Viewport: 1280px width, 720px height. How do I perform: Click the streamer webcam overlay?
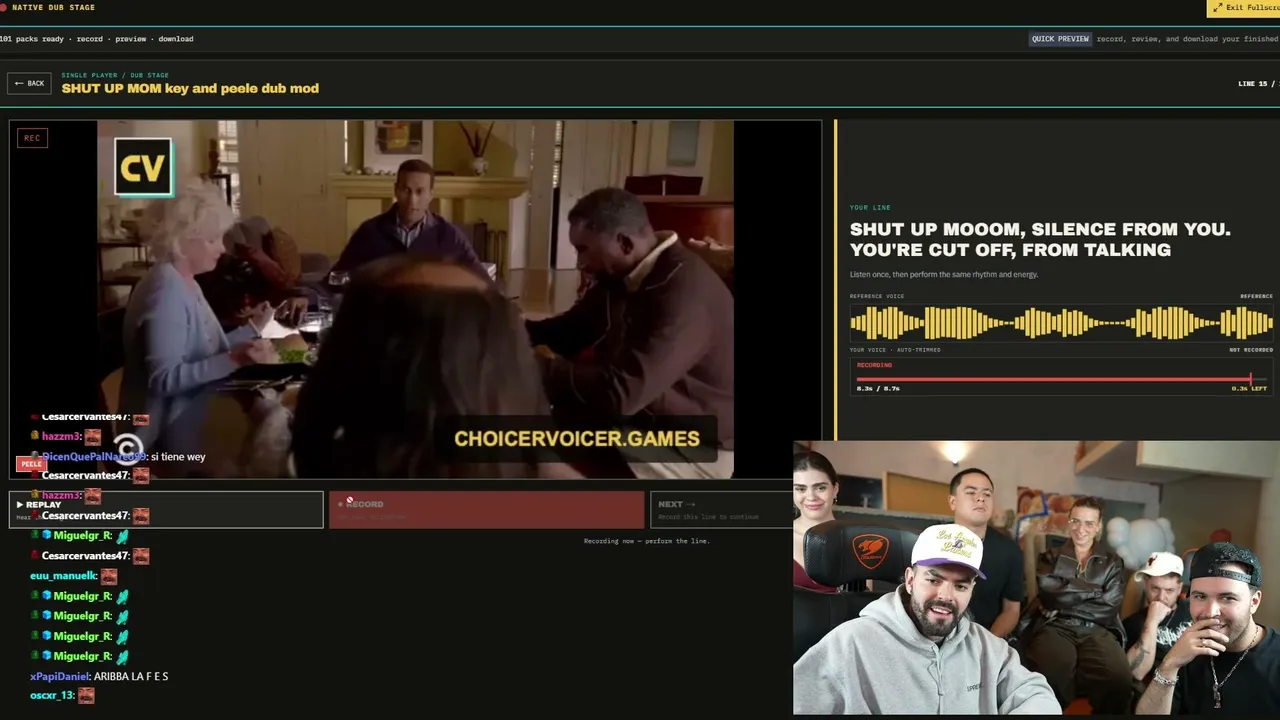(1036, 578)
